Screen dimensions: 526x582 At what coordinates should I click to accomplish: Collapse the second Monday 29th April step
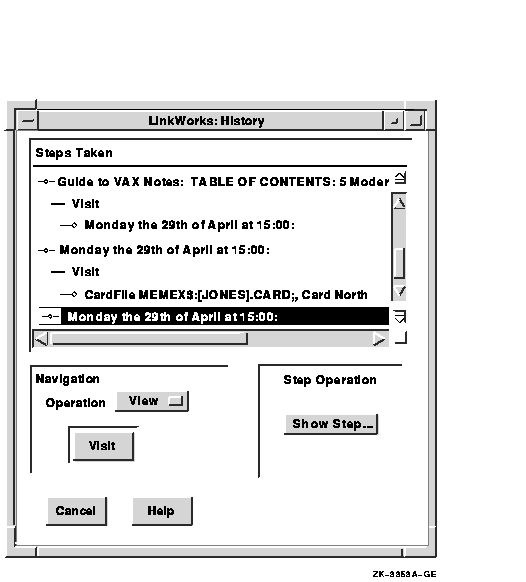pos(46,251)
